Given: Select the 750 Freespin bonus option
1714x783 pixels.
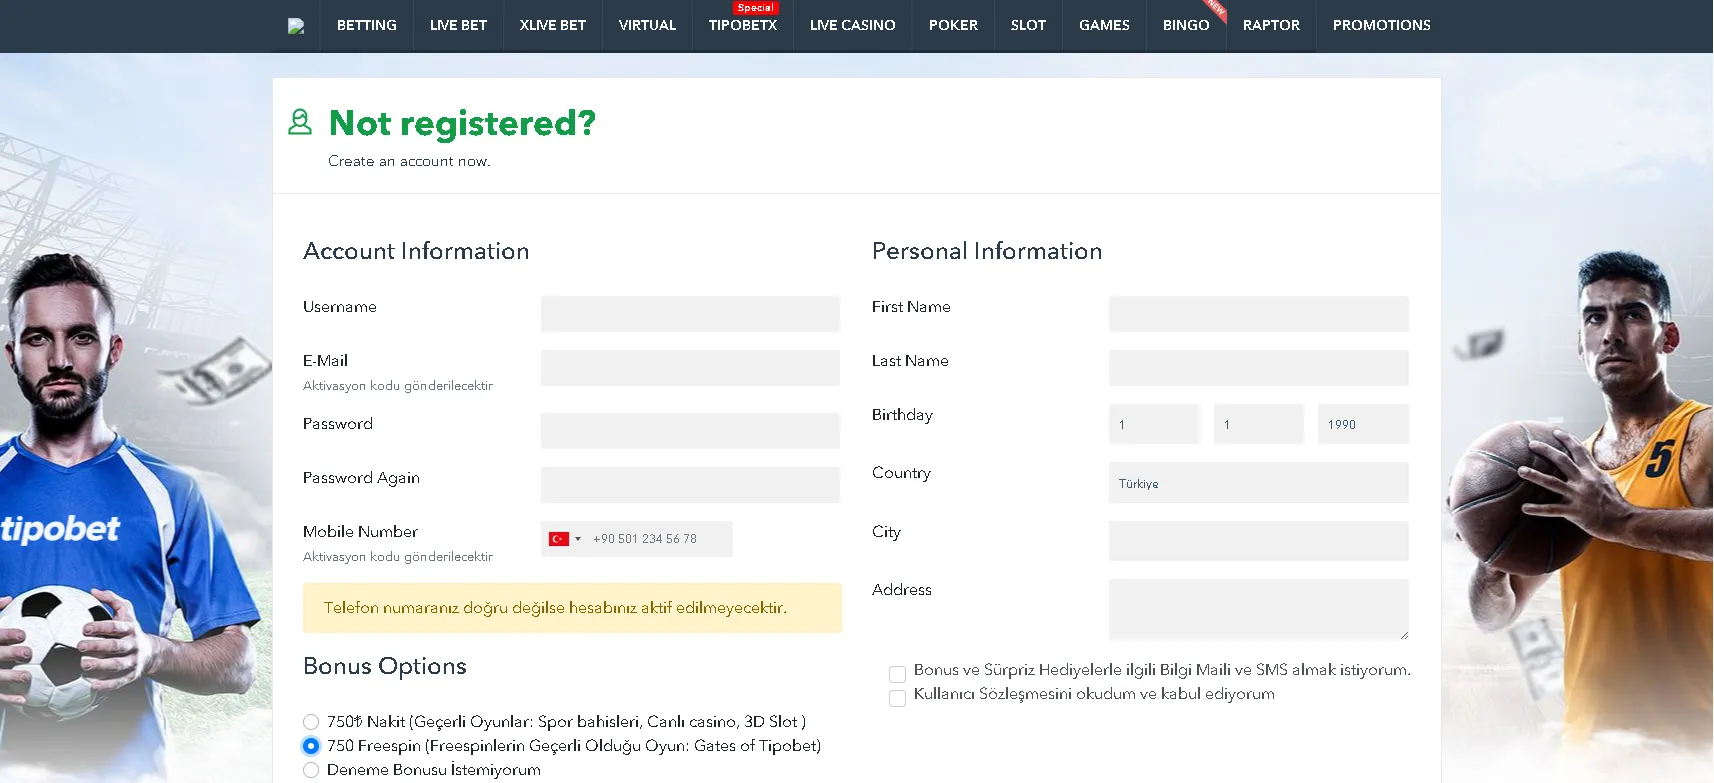Looking at the screenshot, I should pyautogui.click(x=311, y=746).
